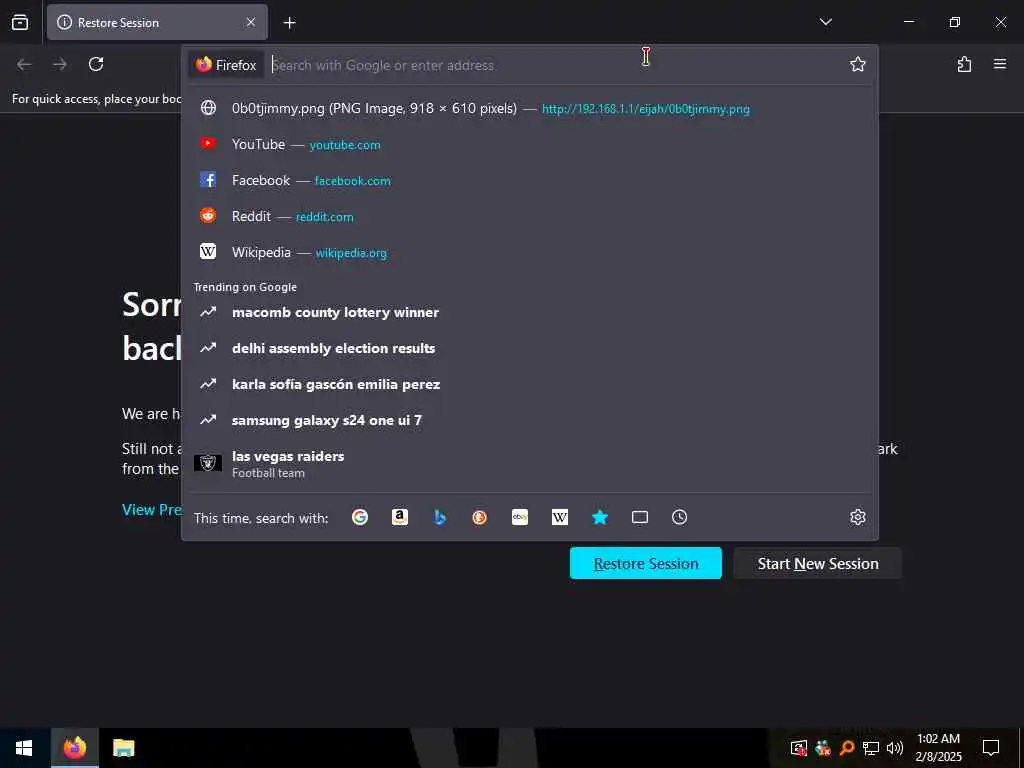Bookmark this page with star icon
This screenshot has width=1024, height=768.
857,64
